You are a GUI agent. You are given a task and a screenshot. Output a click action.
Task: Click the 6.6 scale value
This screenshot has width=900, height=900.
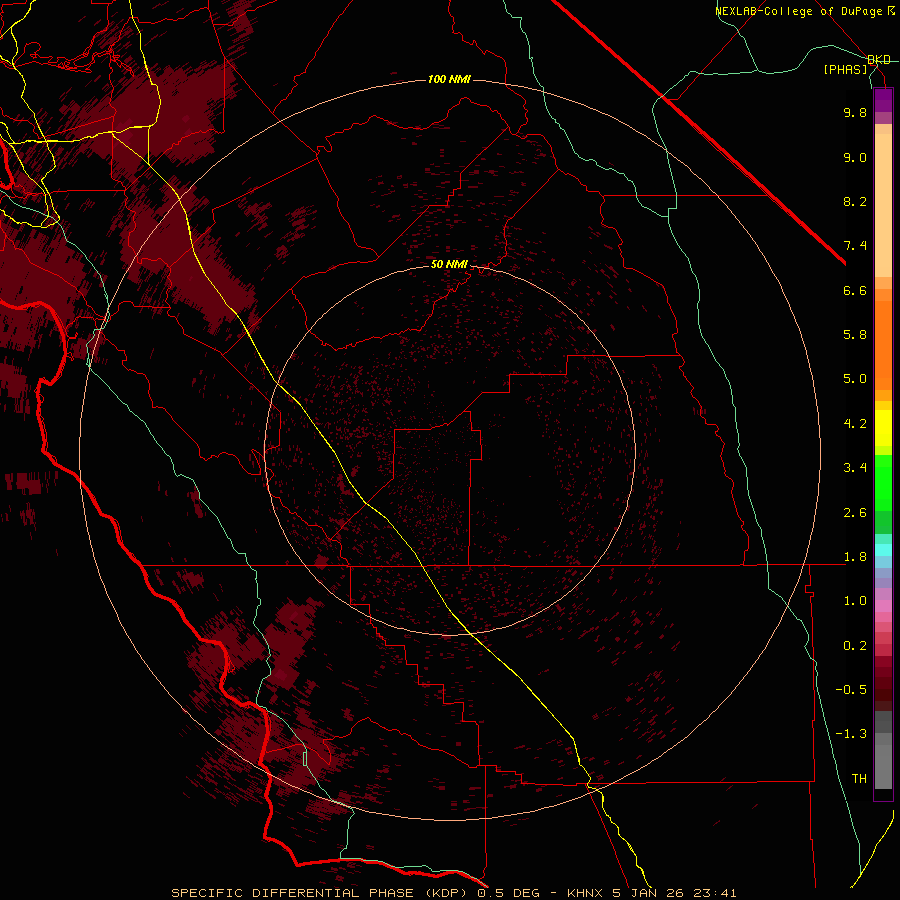pos(855,290)
